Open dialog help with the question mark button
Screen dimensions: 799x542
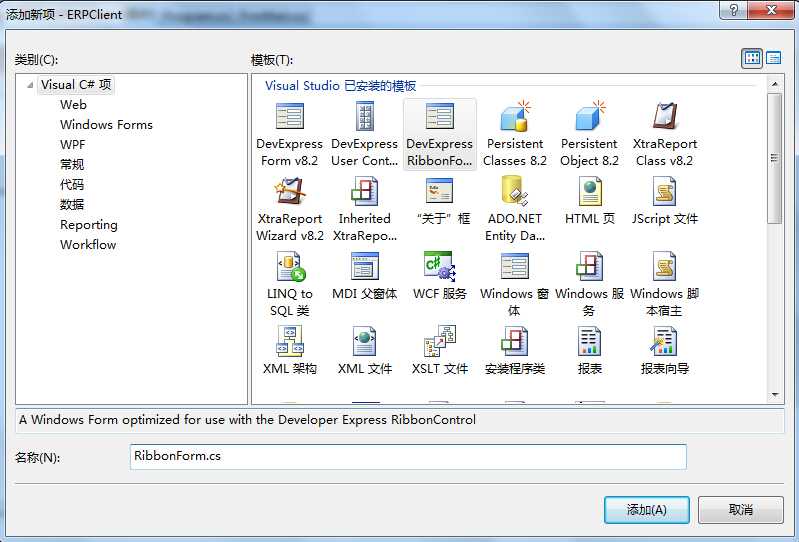coord(734,10)
